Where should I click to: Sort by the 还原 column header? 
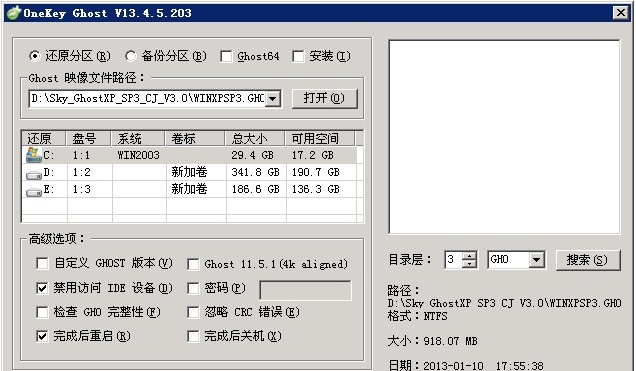[43, 139]
